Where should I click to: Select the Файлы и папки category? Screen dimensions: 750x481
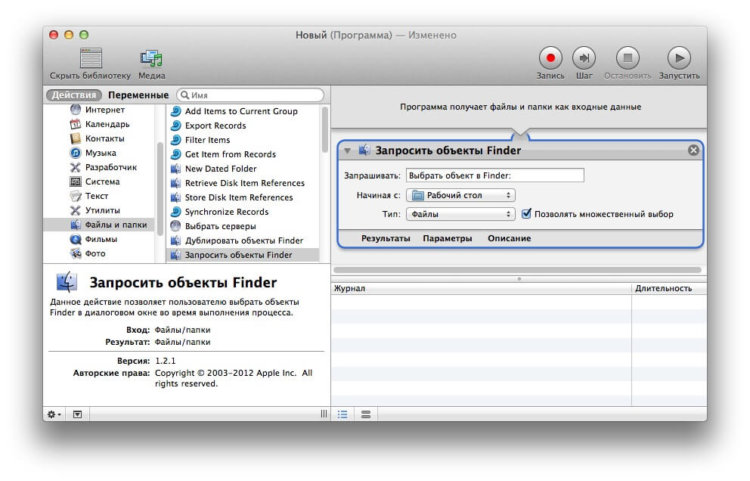(x=99, y=224)
